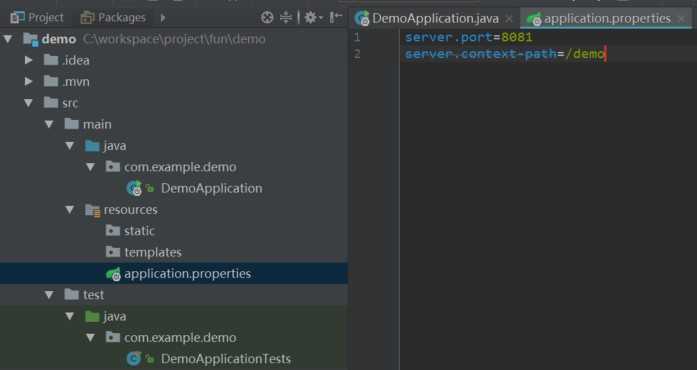
Task: Click the application.properties Spring leaf icon in tree
Action: pyautogui.click(x=113, y=273)
